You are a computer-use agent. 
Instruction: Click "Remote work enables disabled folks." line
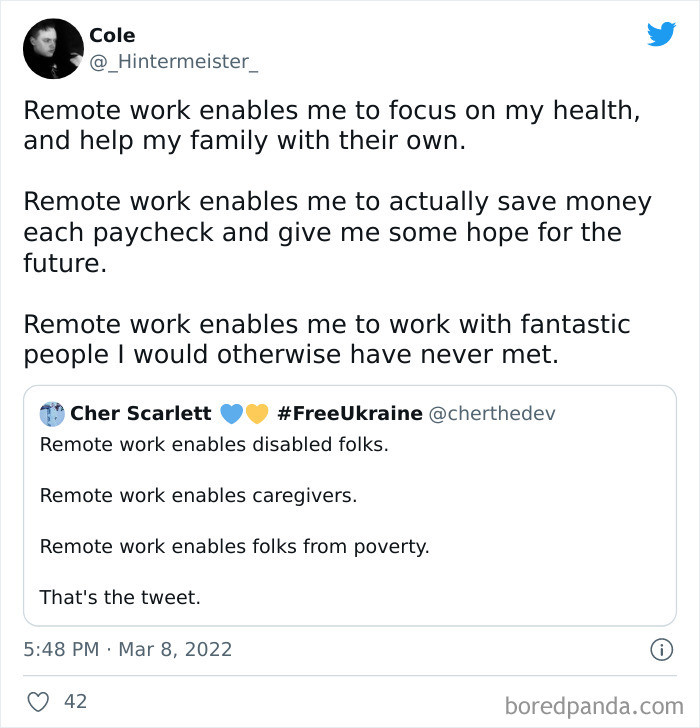(x=214, y=443)
